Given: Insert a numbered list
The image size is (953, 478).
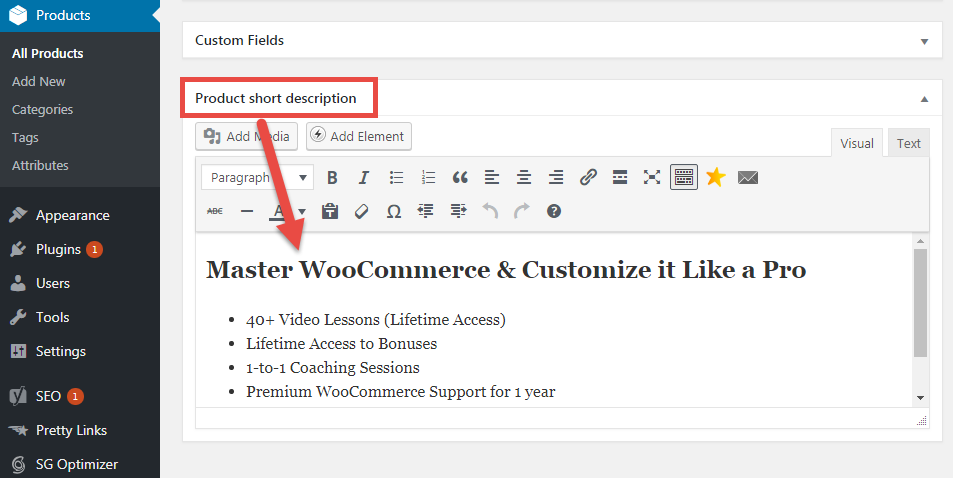Looking at the screenshot, I should point(428,178).
